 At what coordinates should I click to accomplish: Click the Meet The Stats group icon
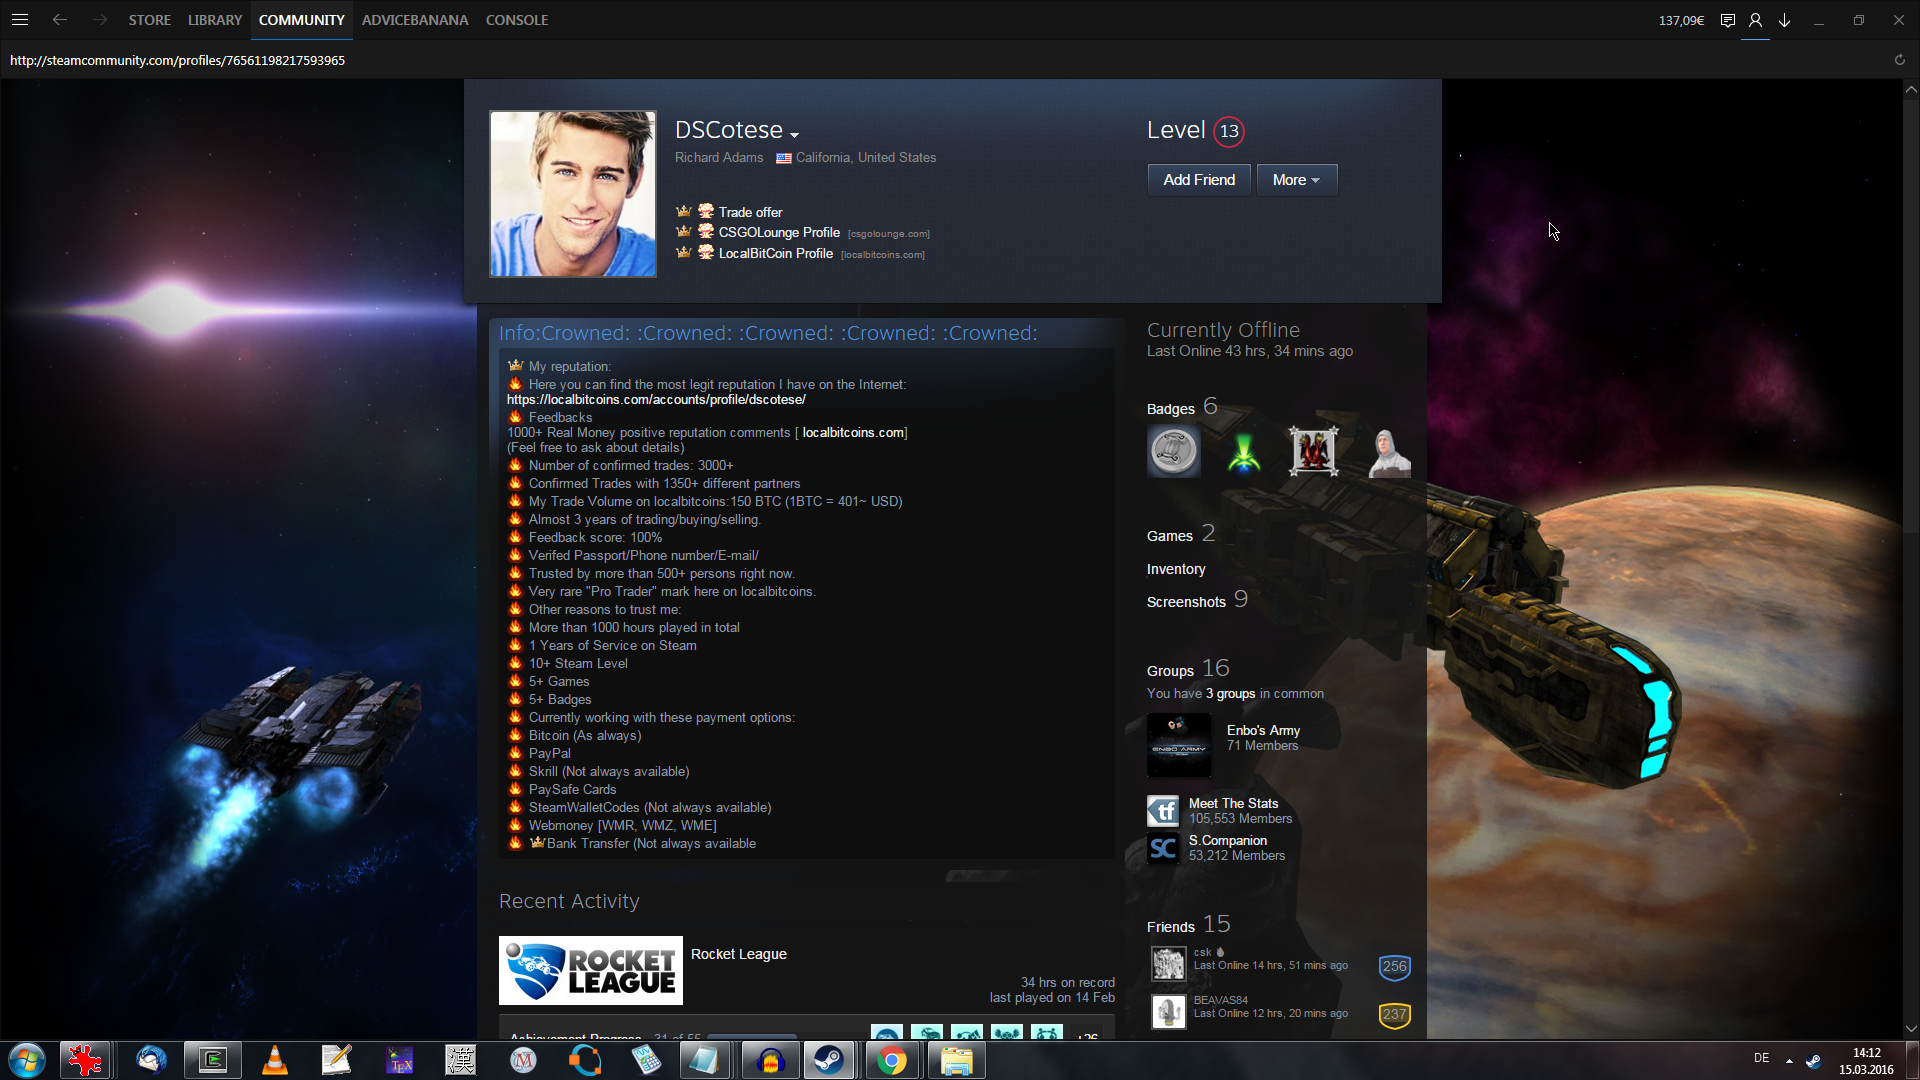click(1163, 811)
